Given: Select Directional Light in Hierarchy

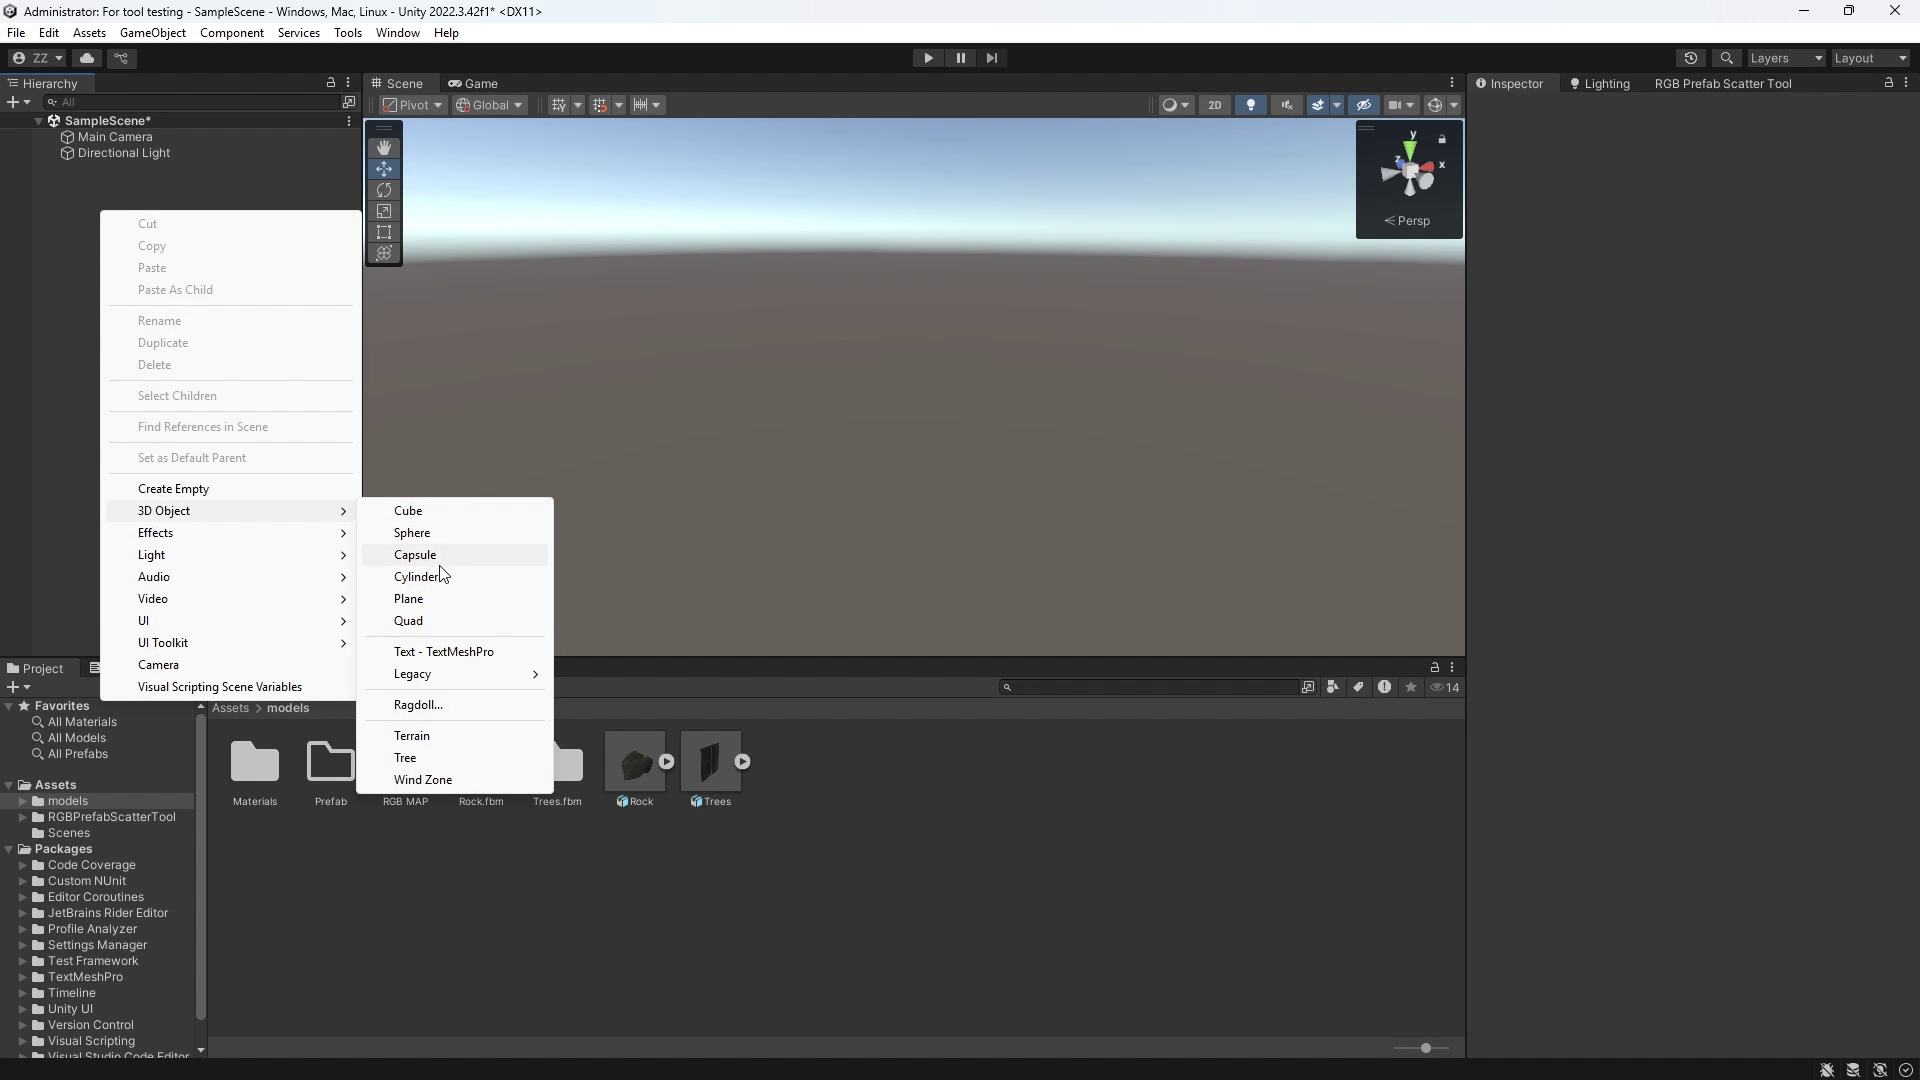Looking at the screenshot, I should coord(124,153).
